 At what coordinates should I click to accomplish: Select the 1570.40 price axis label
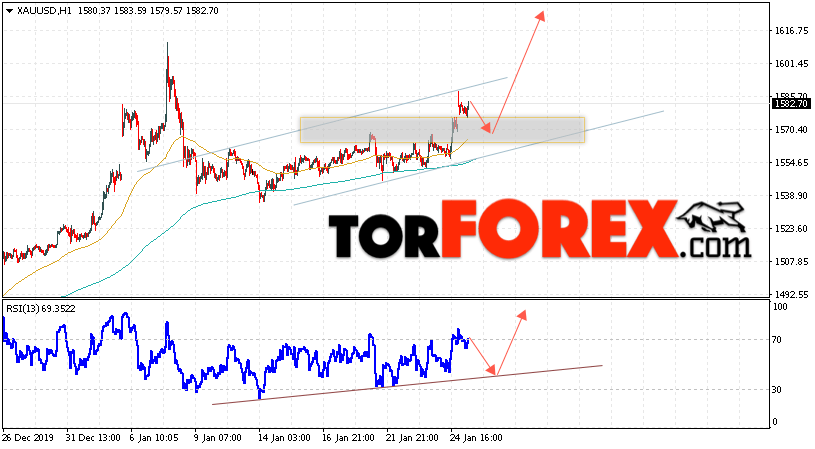pos(791,129)
